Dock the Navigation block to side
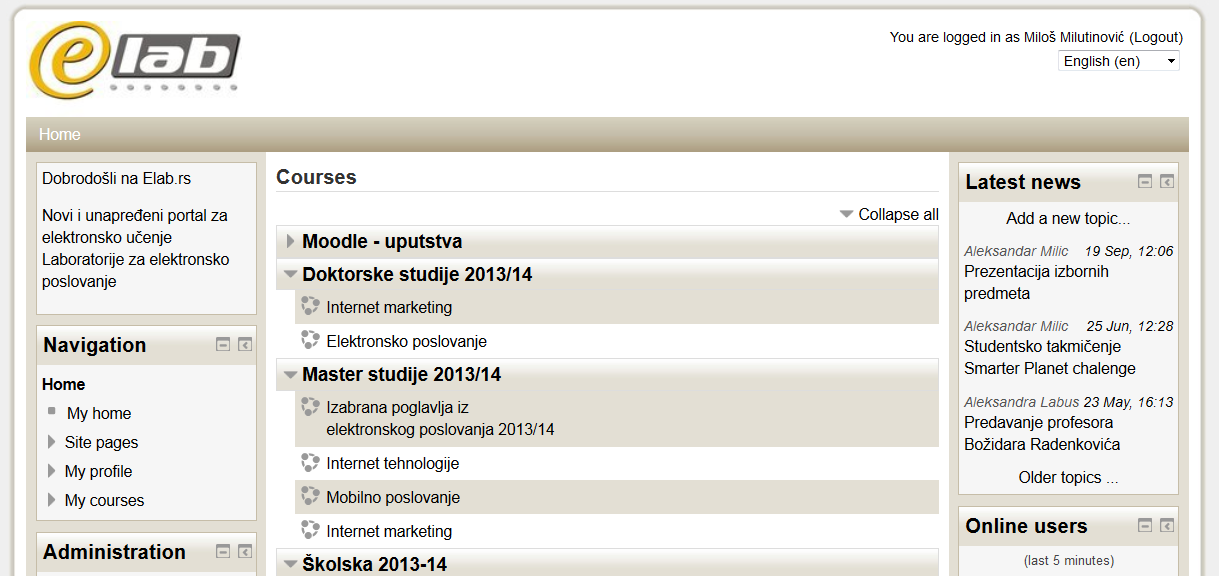 pyautogui.click(x=245, y=345)
